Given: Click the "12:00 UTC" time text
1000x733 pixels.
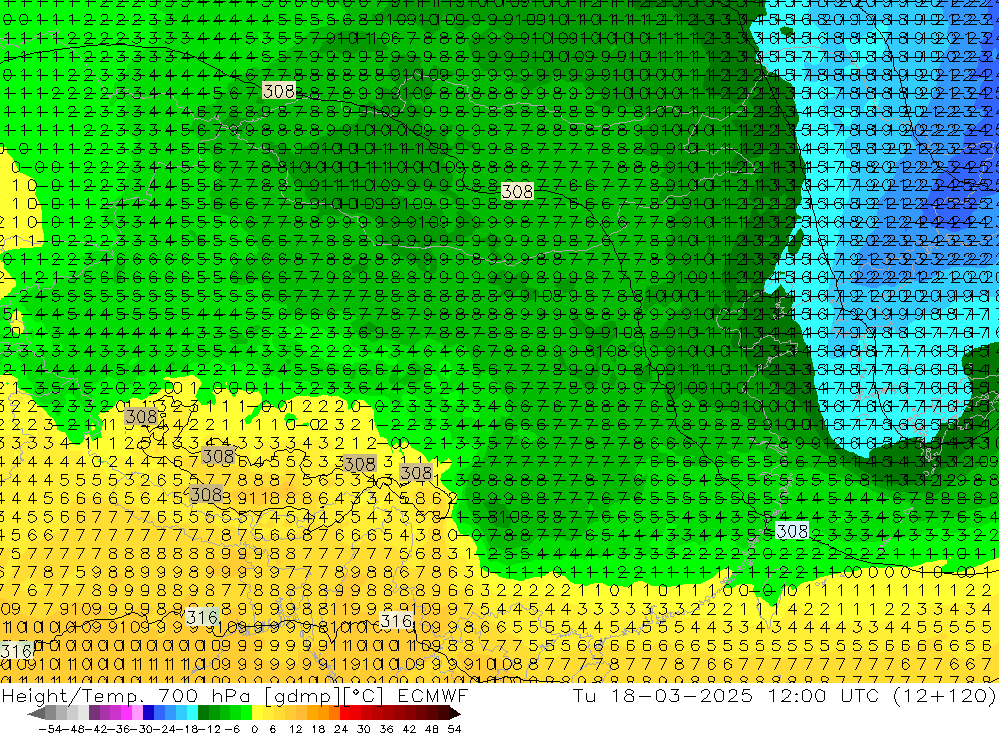Looking at the screenshot, I should [823, 695].
